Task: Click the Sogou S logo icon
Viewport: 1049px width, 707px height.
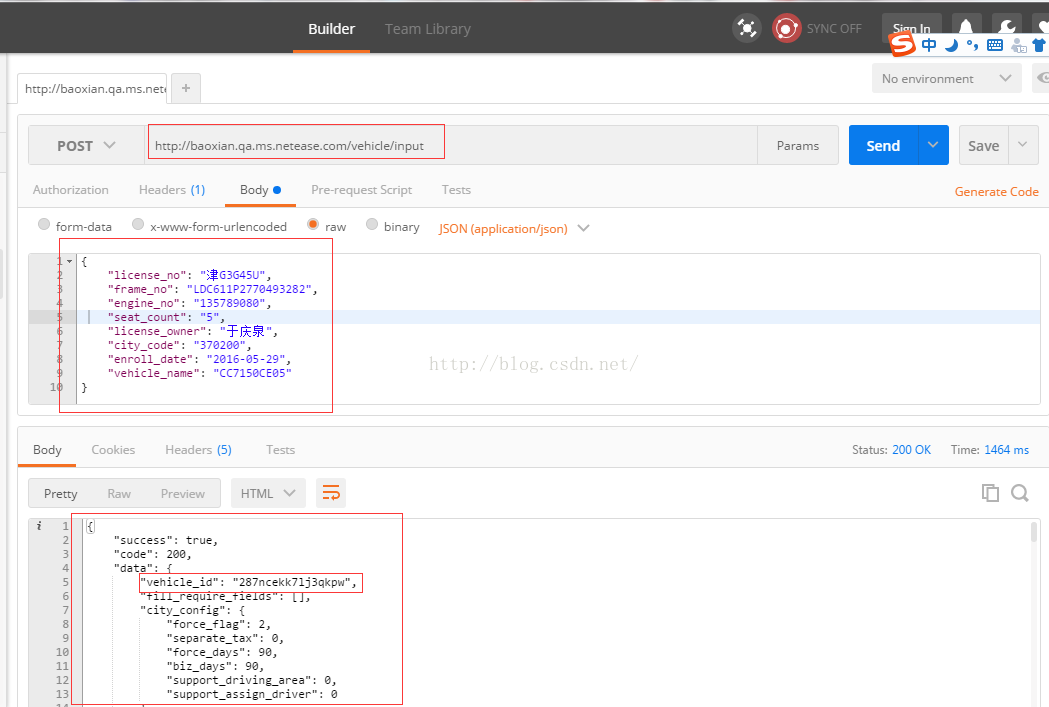Action: (x=902, y=44)
